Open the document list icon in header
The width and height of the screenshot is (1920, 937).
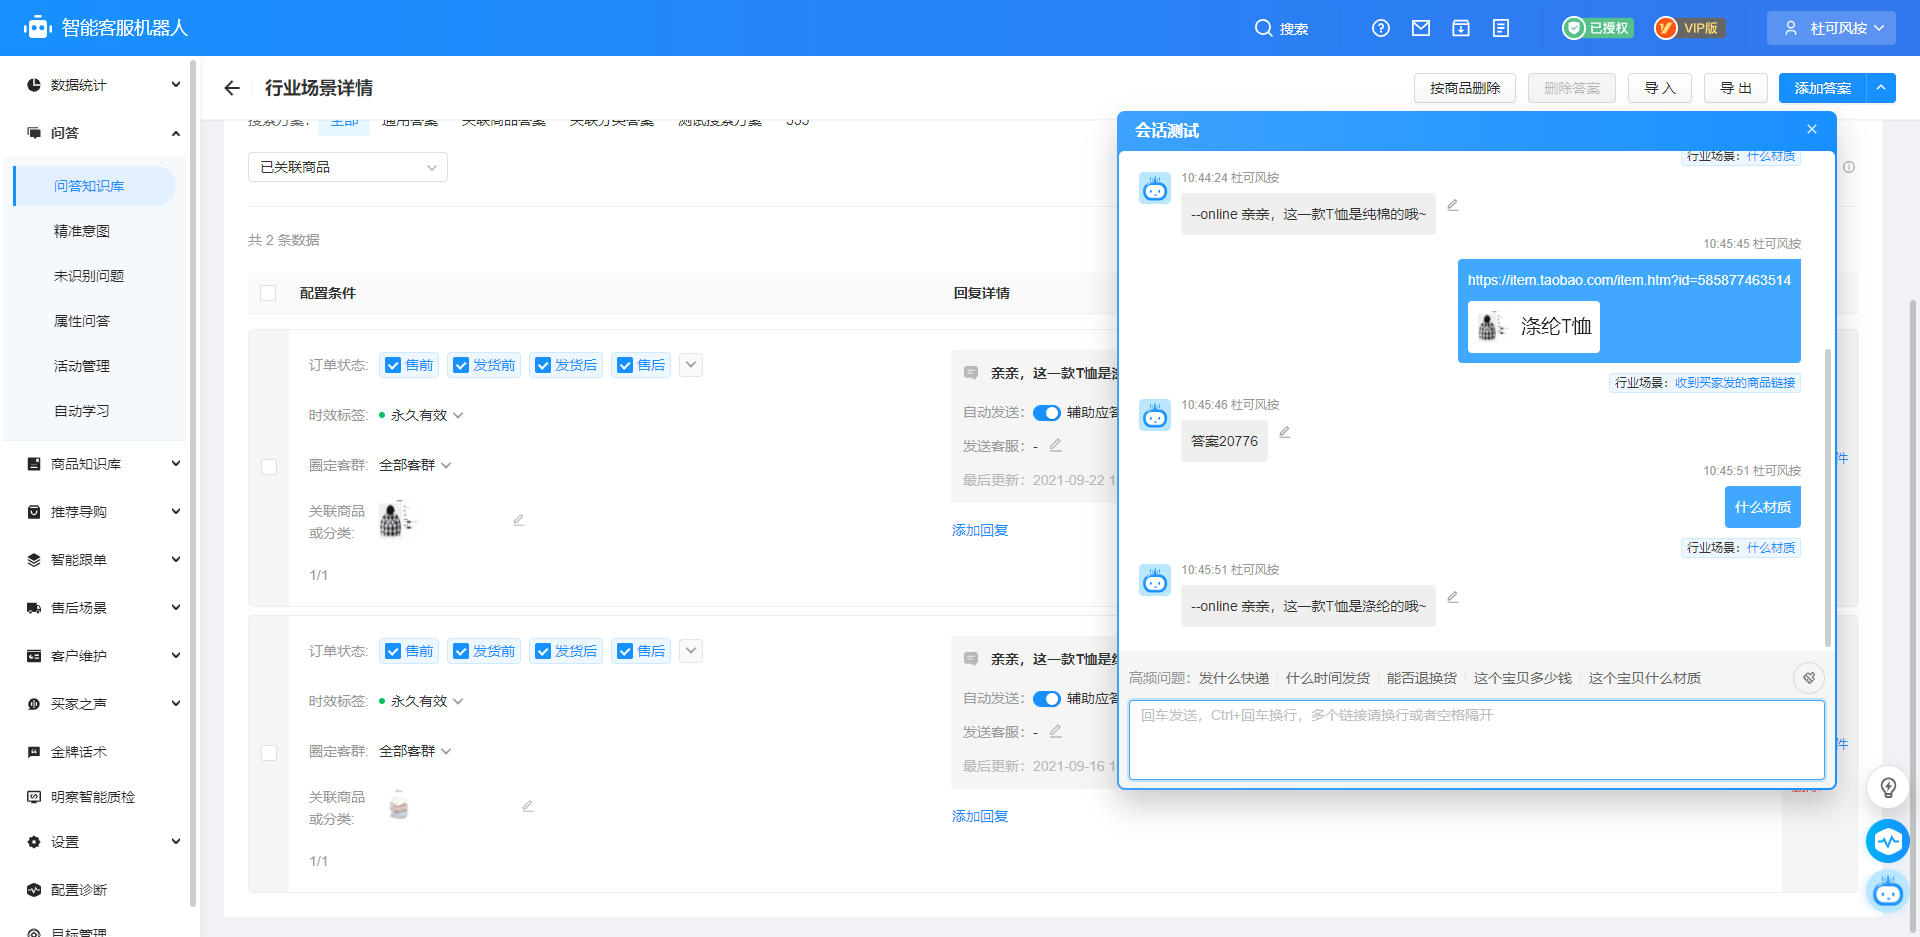[1501, 28]
